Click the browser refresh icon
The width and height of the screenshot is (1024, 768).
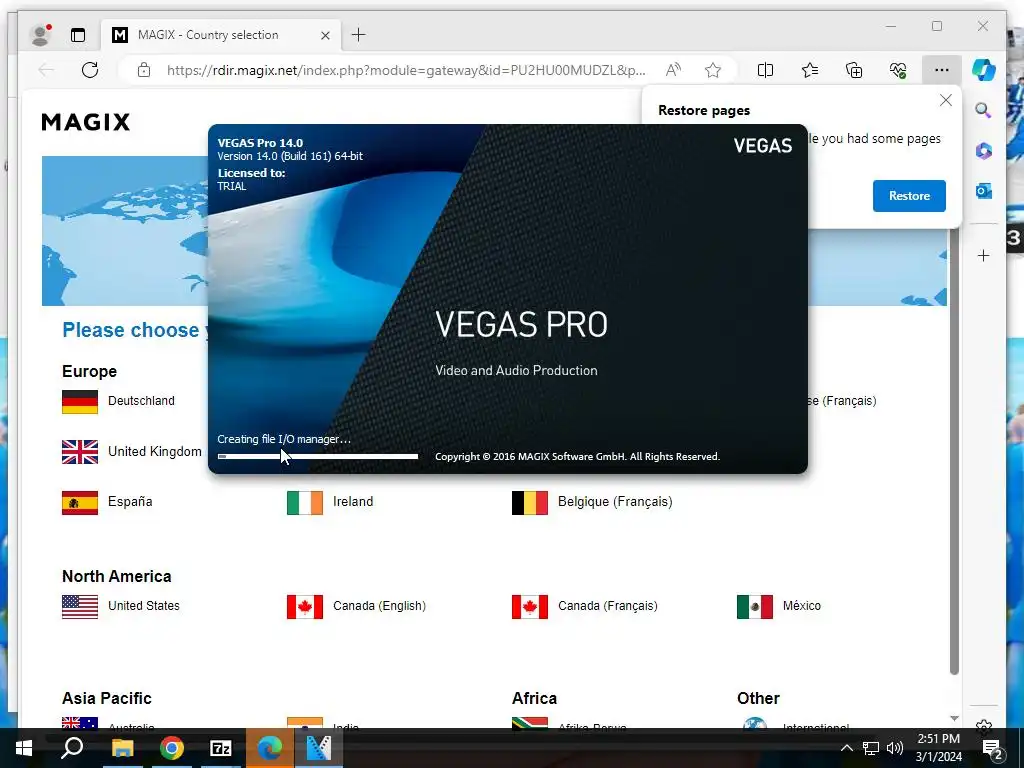[90, 70]
